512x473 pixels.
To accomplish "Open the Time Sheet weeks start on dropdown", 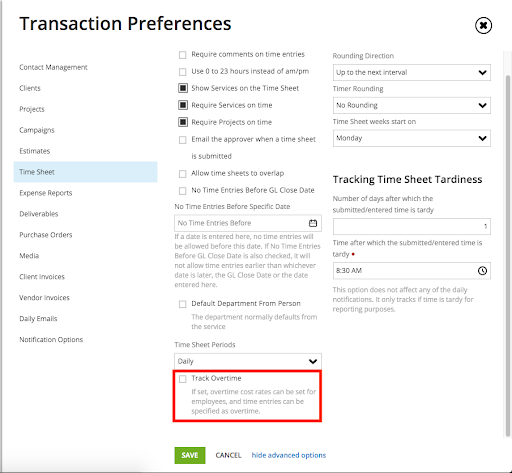I will [412, 138].
